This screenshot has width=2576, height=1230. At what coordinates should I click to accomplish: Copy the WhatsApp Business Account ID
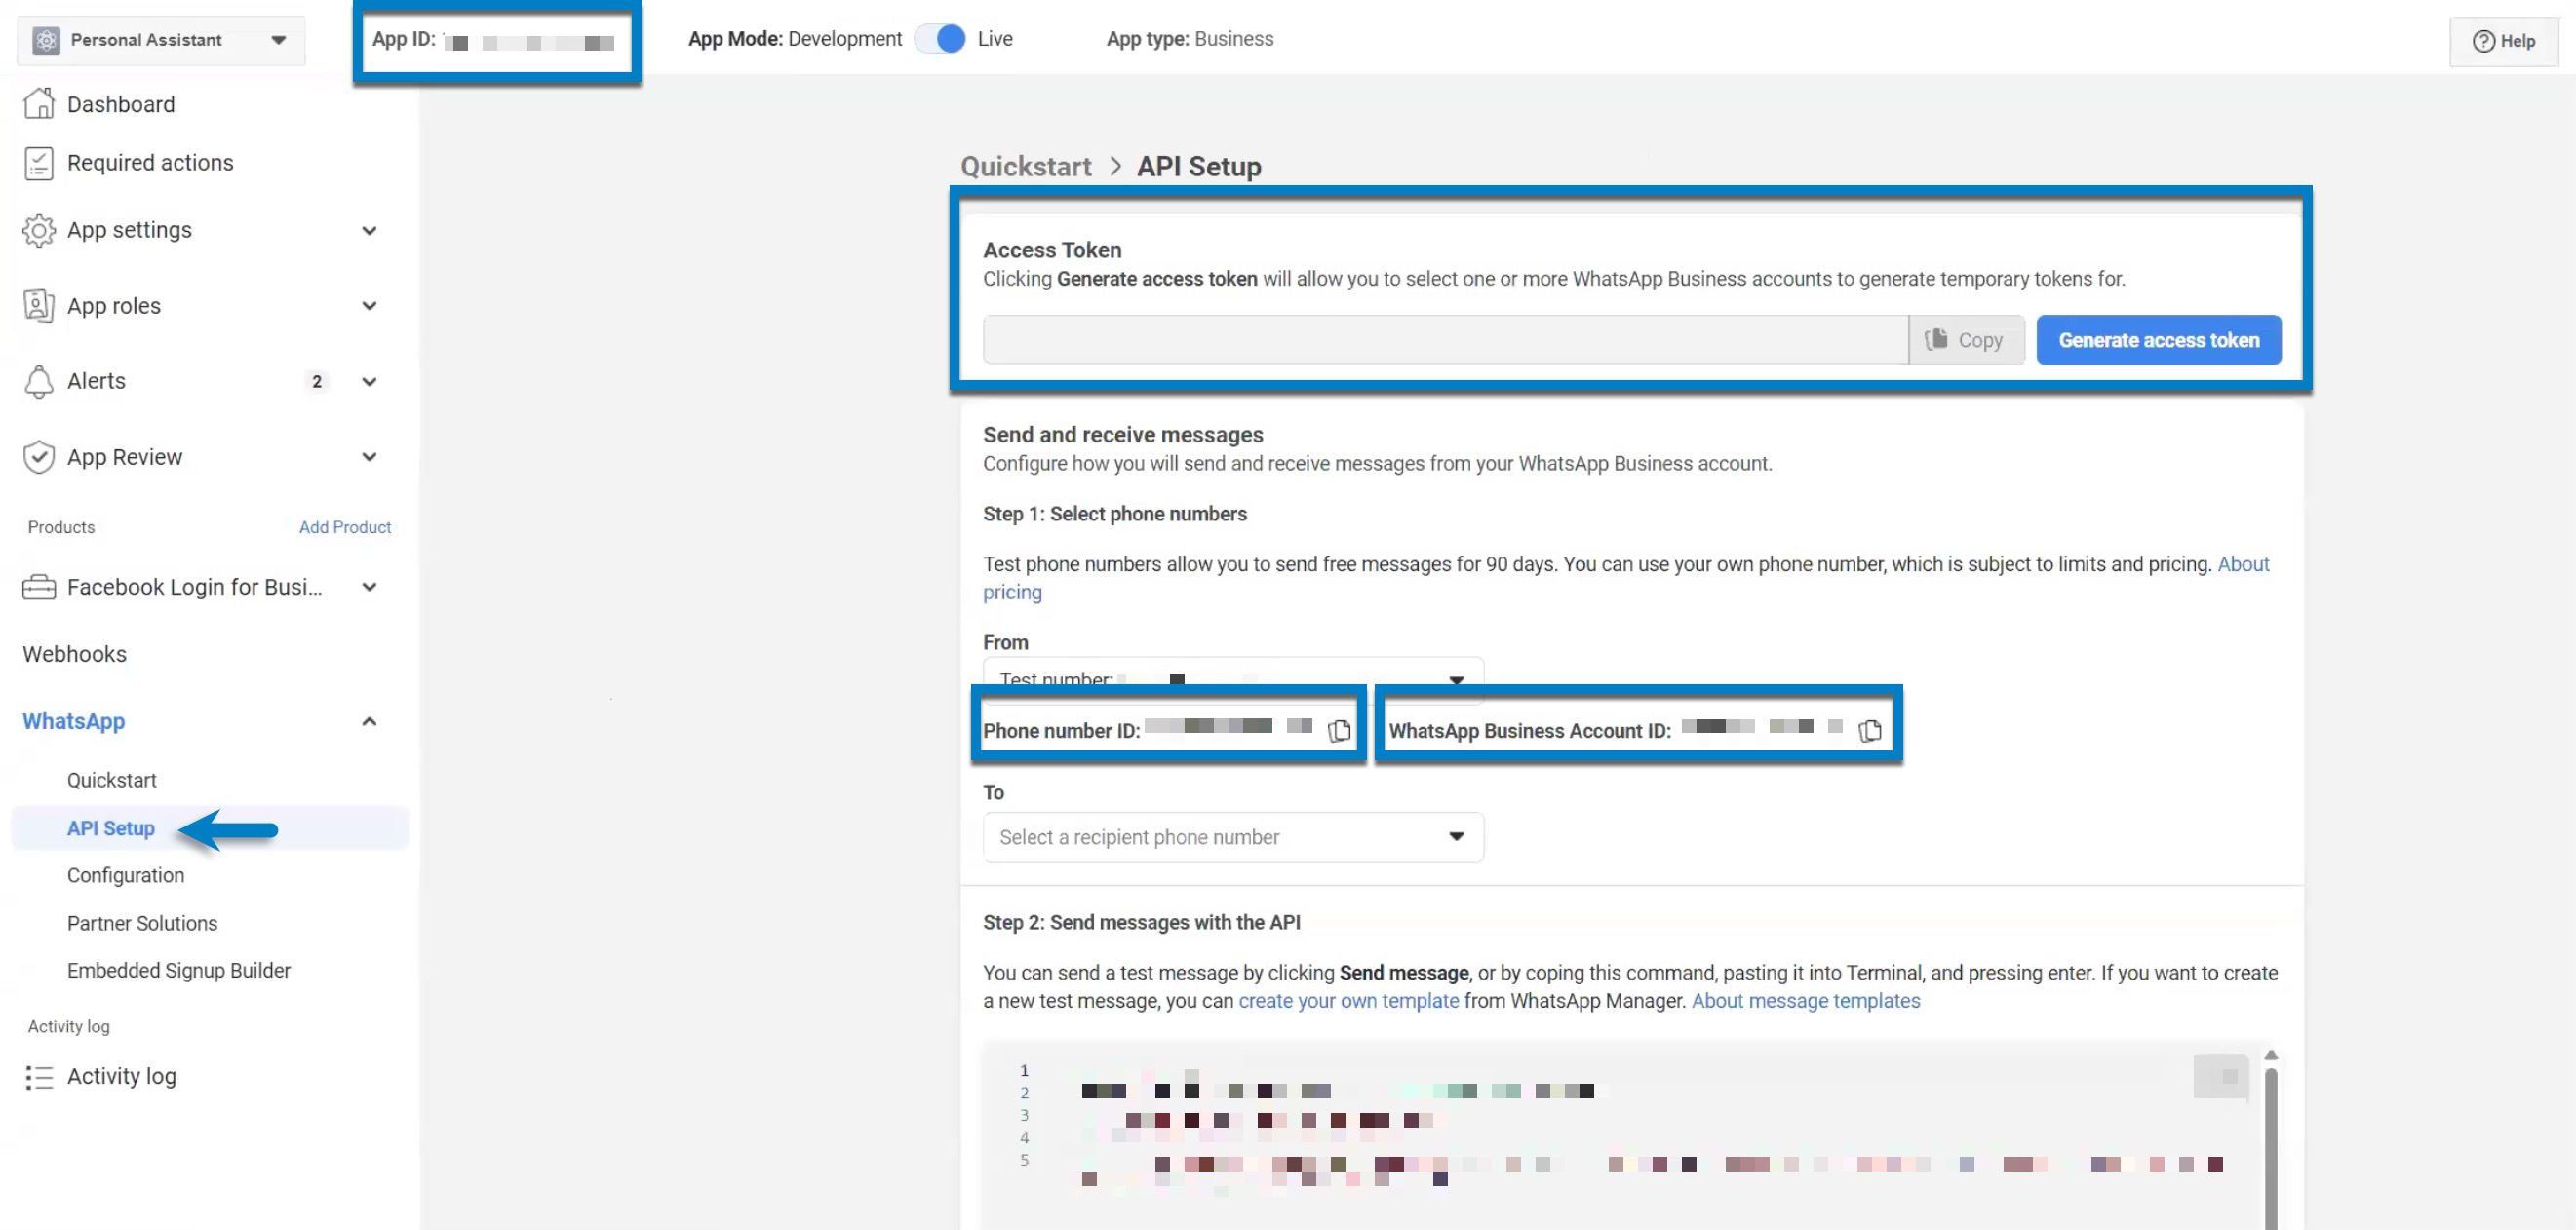1869,731
